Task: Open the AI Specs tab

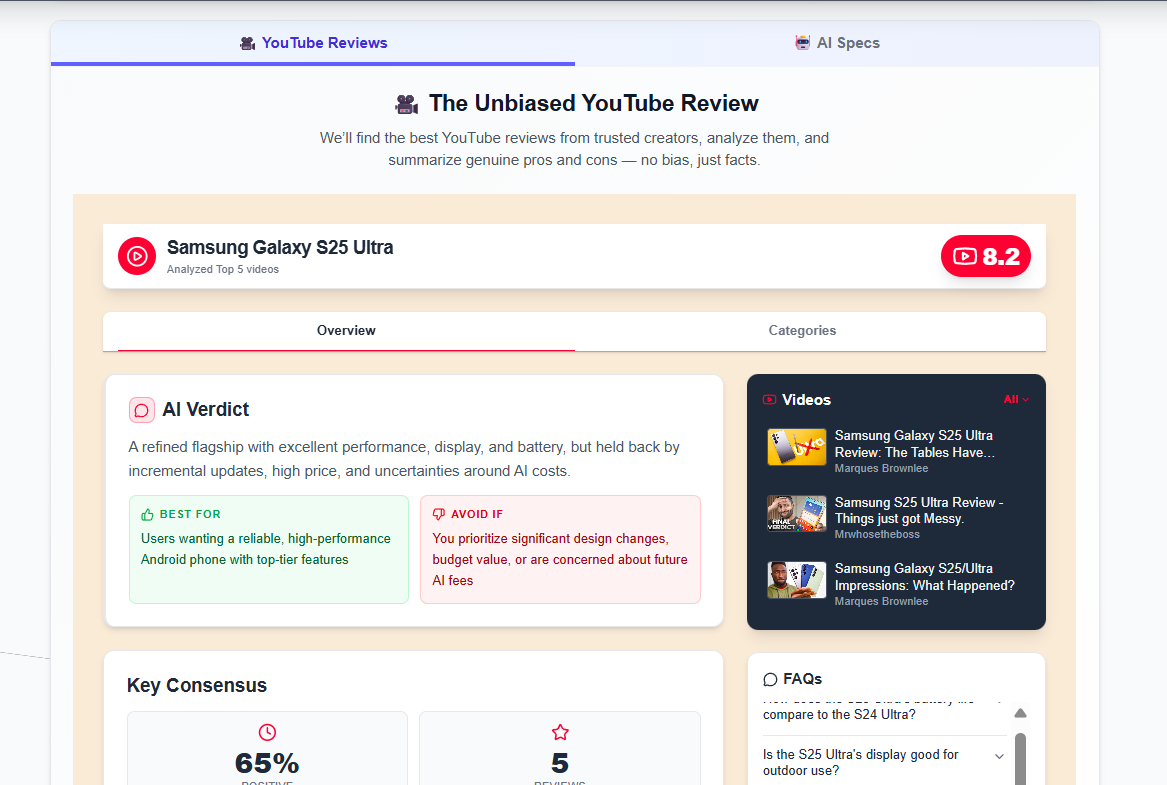Action: click(837, 43)
